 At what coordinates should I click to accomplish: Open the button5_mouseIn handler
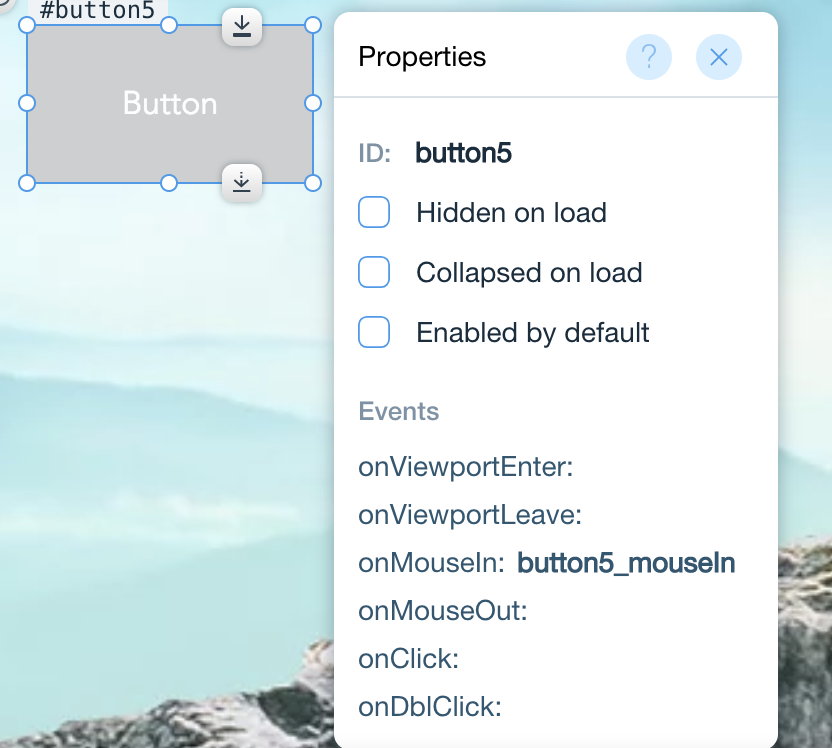pos(626,563)
